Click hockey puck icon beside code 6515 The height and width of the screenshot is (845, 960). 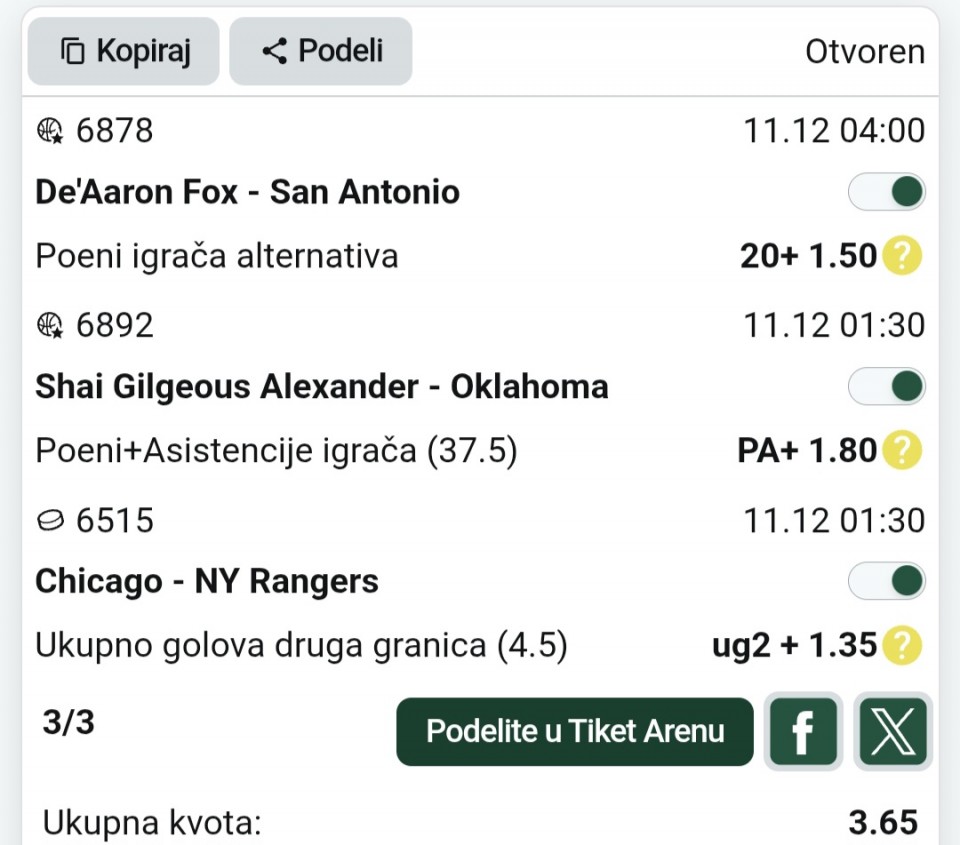click(x=50, y=520)
